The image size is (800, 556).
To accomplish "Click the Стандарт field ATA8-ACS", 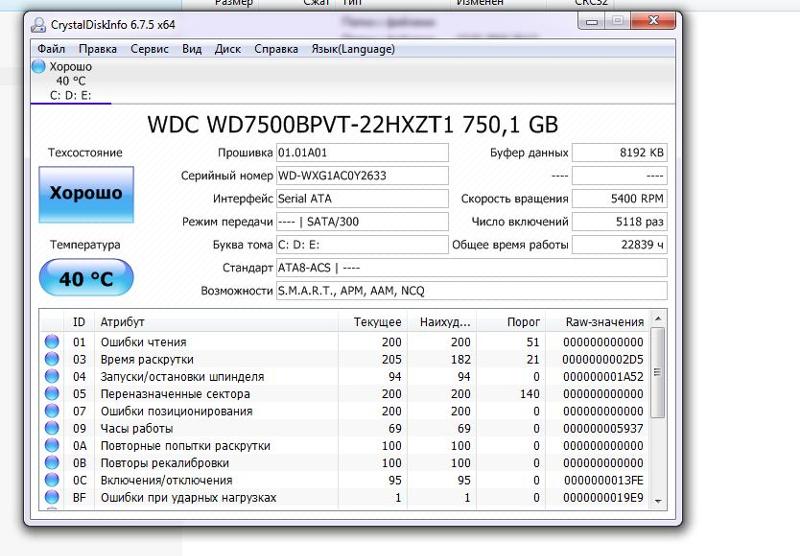I will pyautogui.click(x=471, y=267).
